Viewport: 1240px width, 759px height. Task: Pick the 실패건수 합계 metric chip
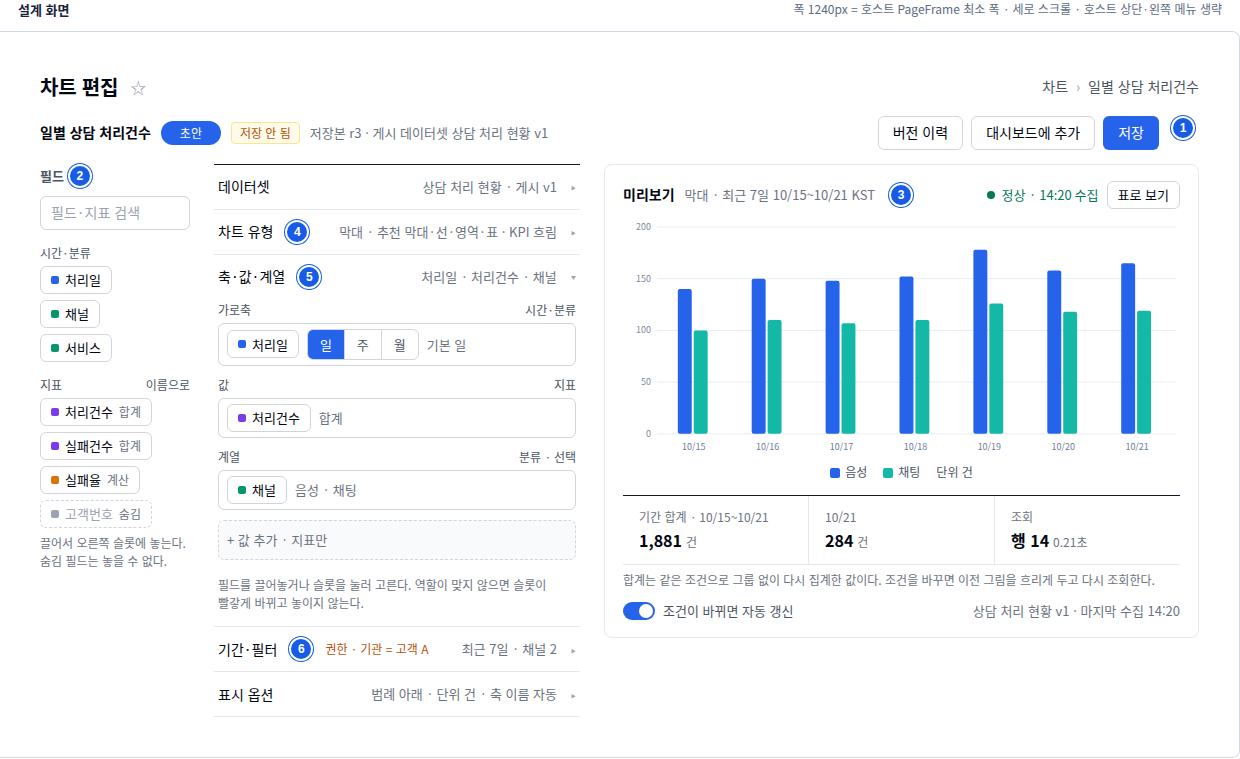tap(96, 446)
